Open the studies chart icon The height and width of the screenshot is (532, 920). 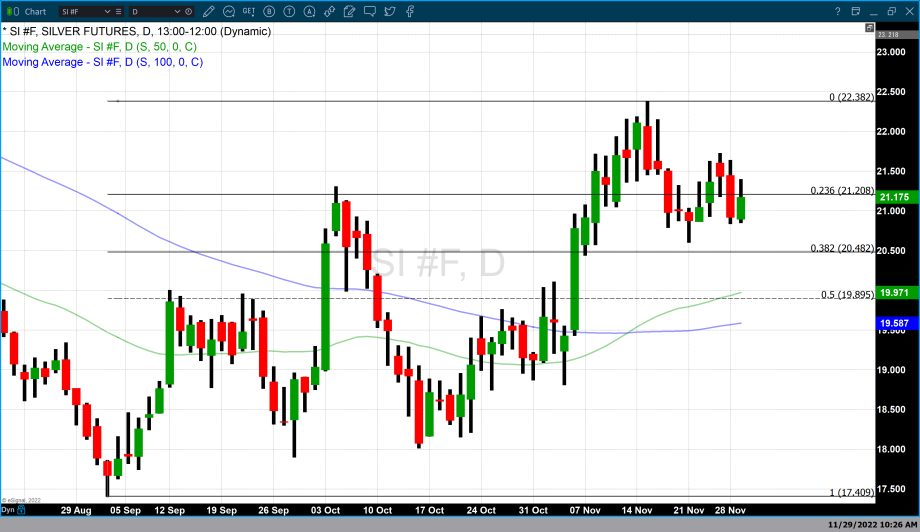[x=229, y=11]
